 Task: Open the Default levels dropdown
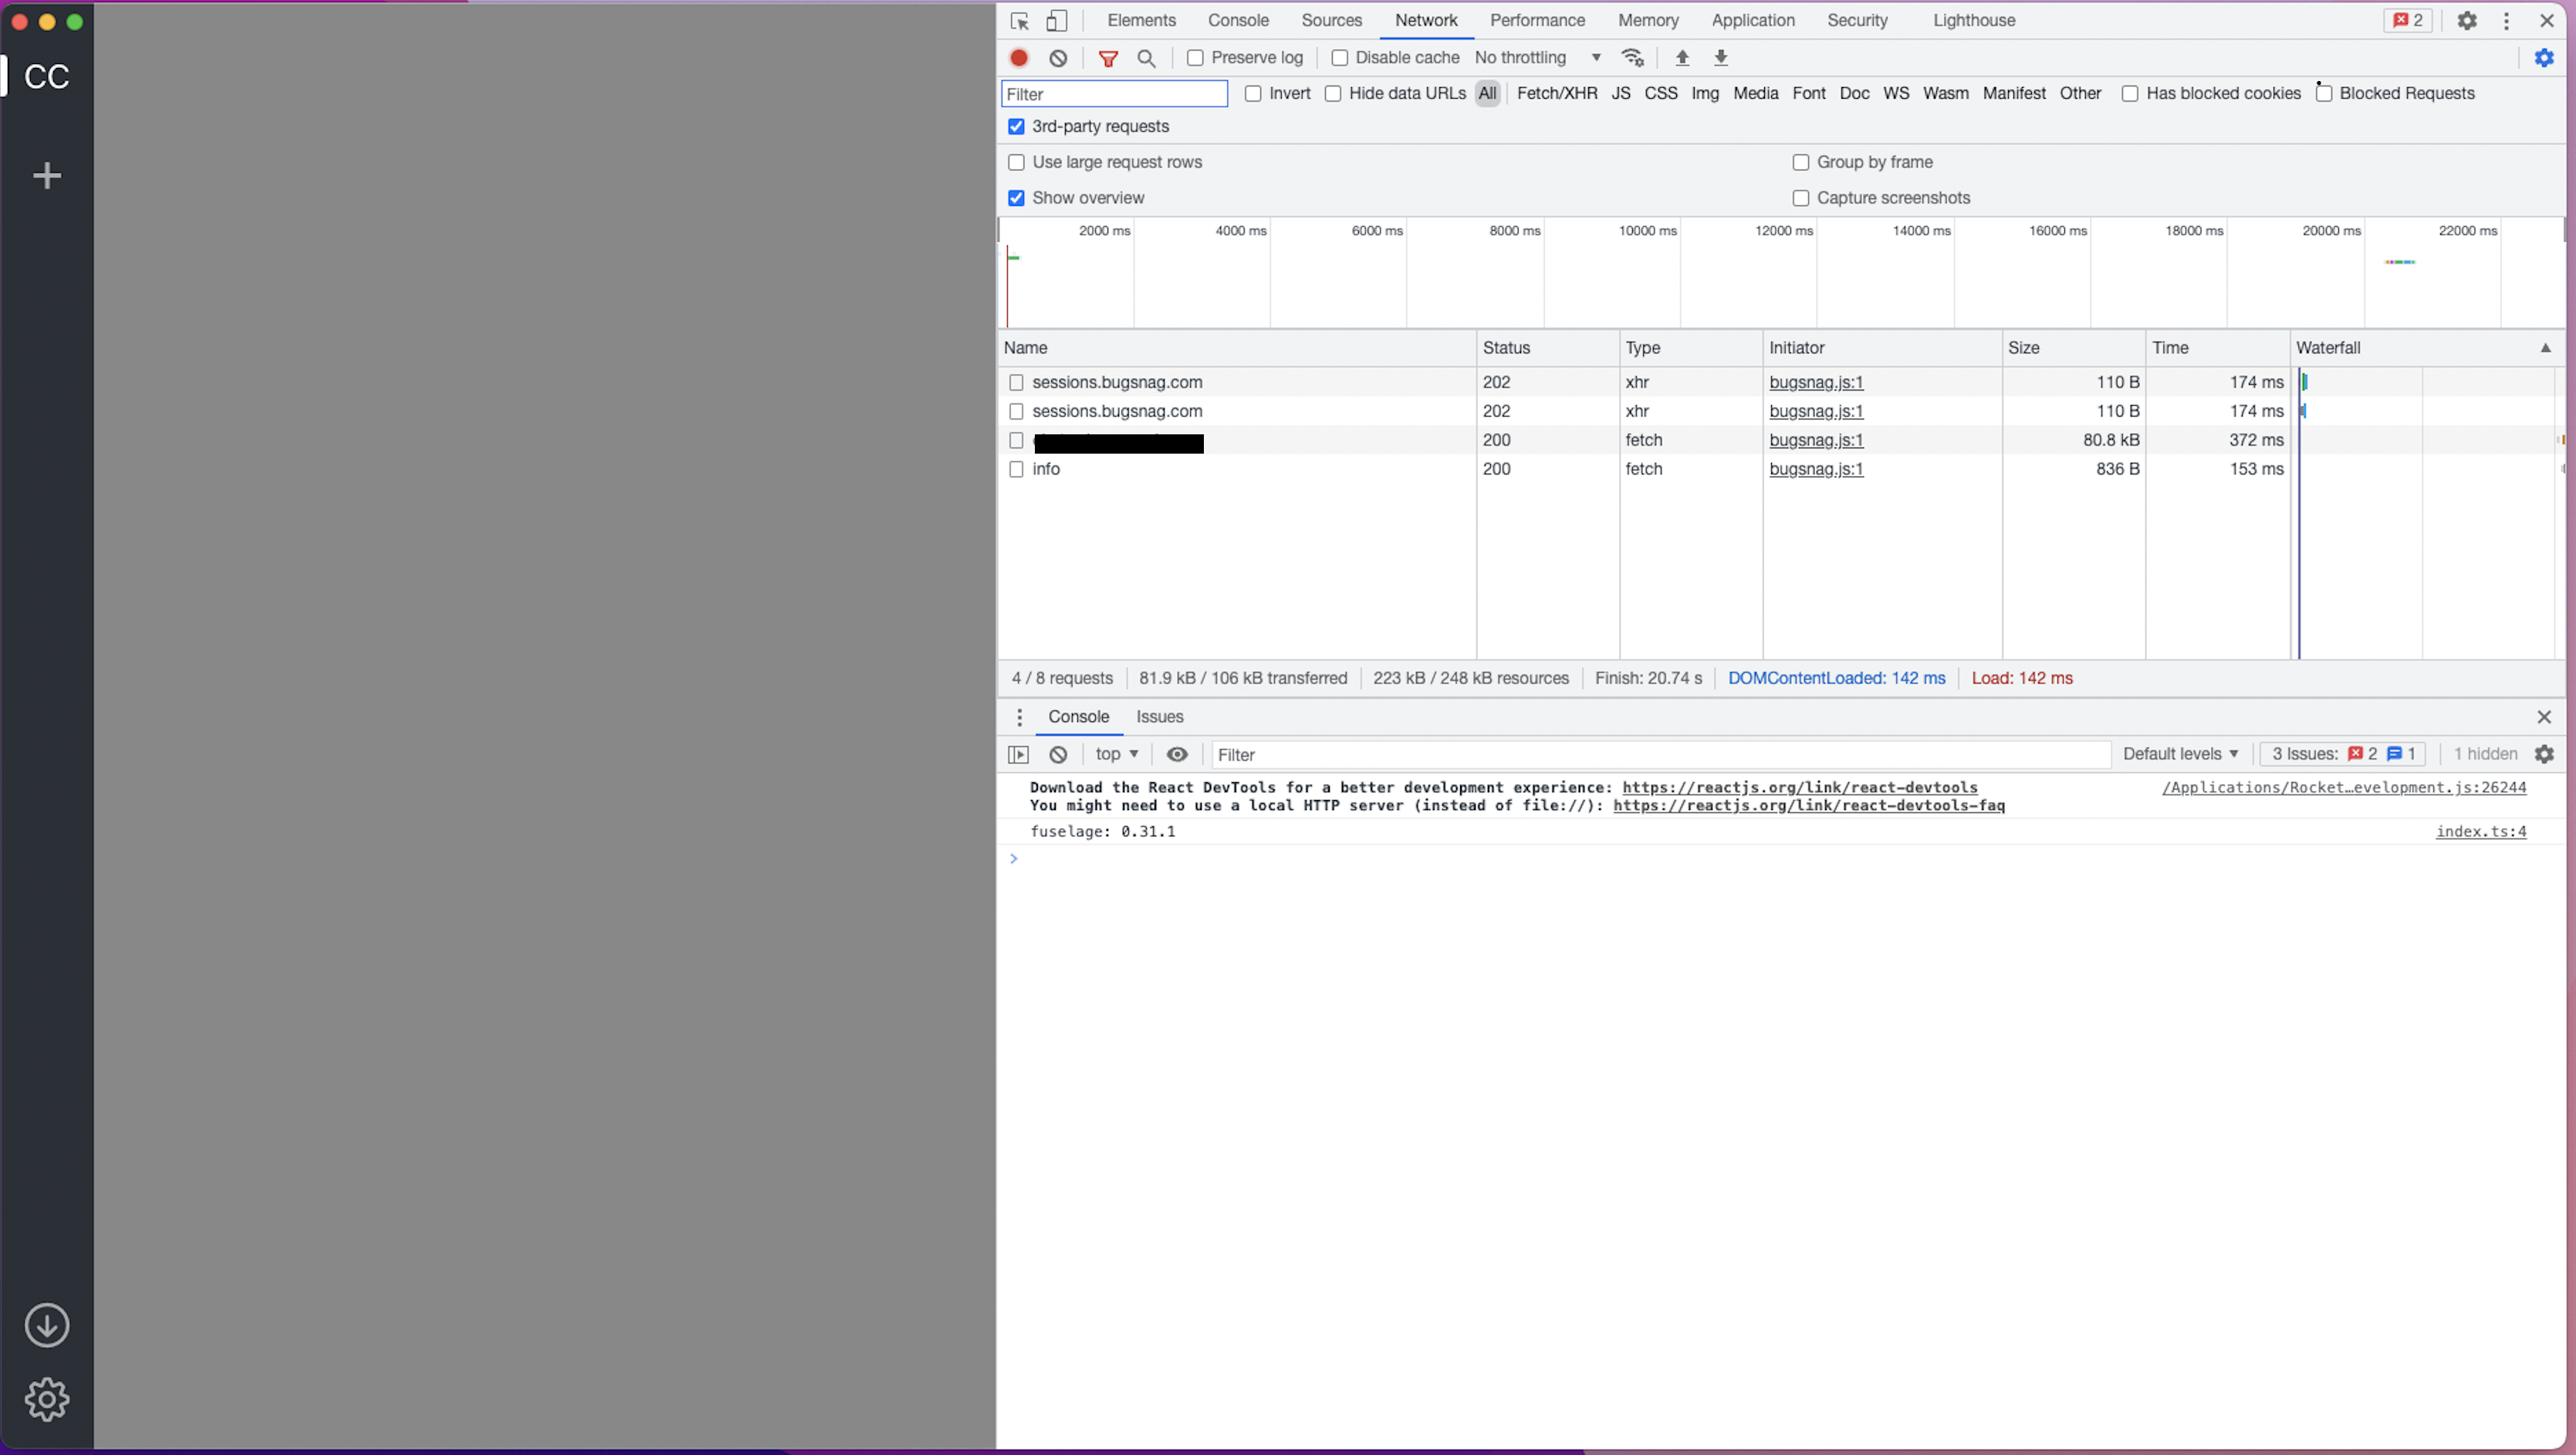(2180, 754)
